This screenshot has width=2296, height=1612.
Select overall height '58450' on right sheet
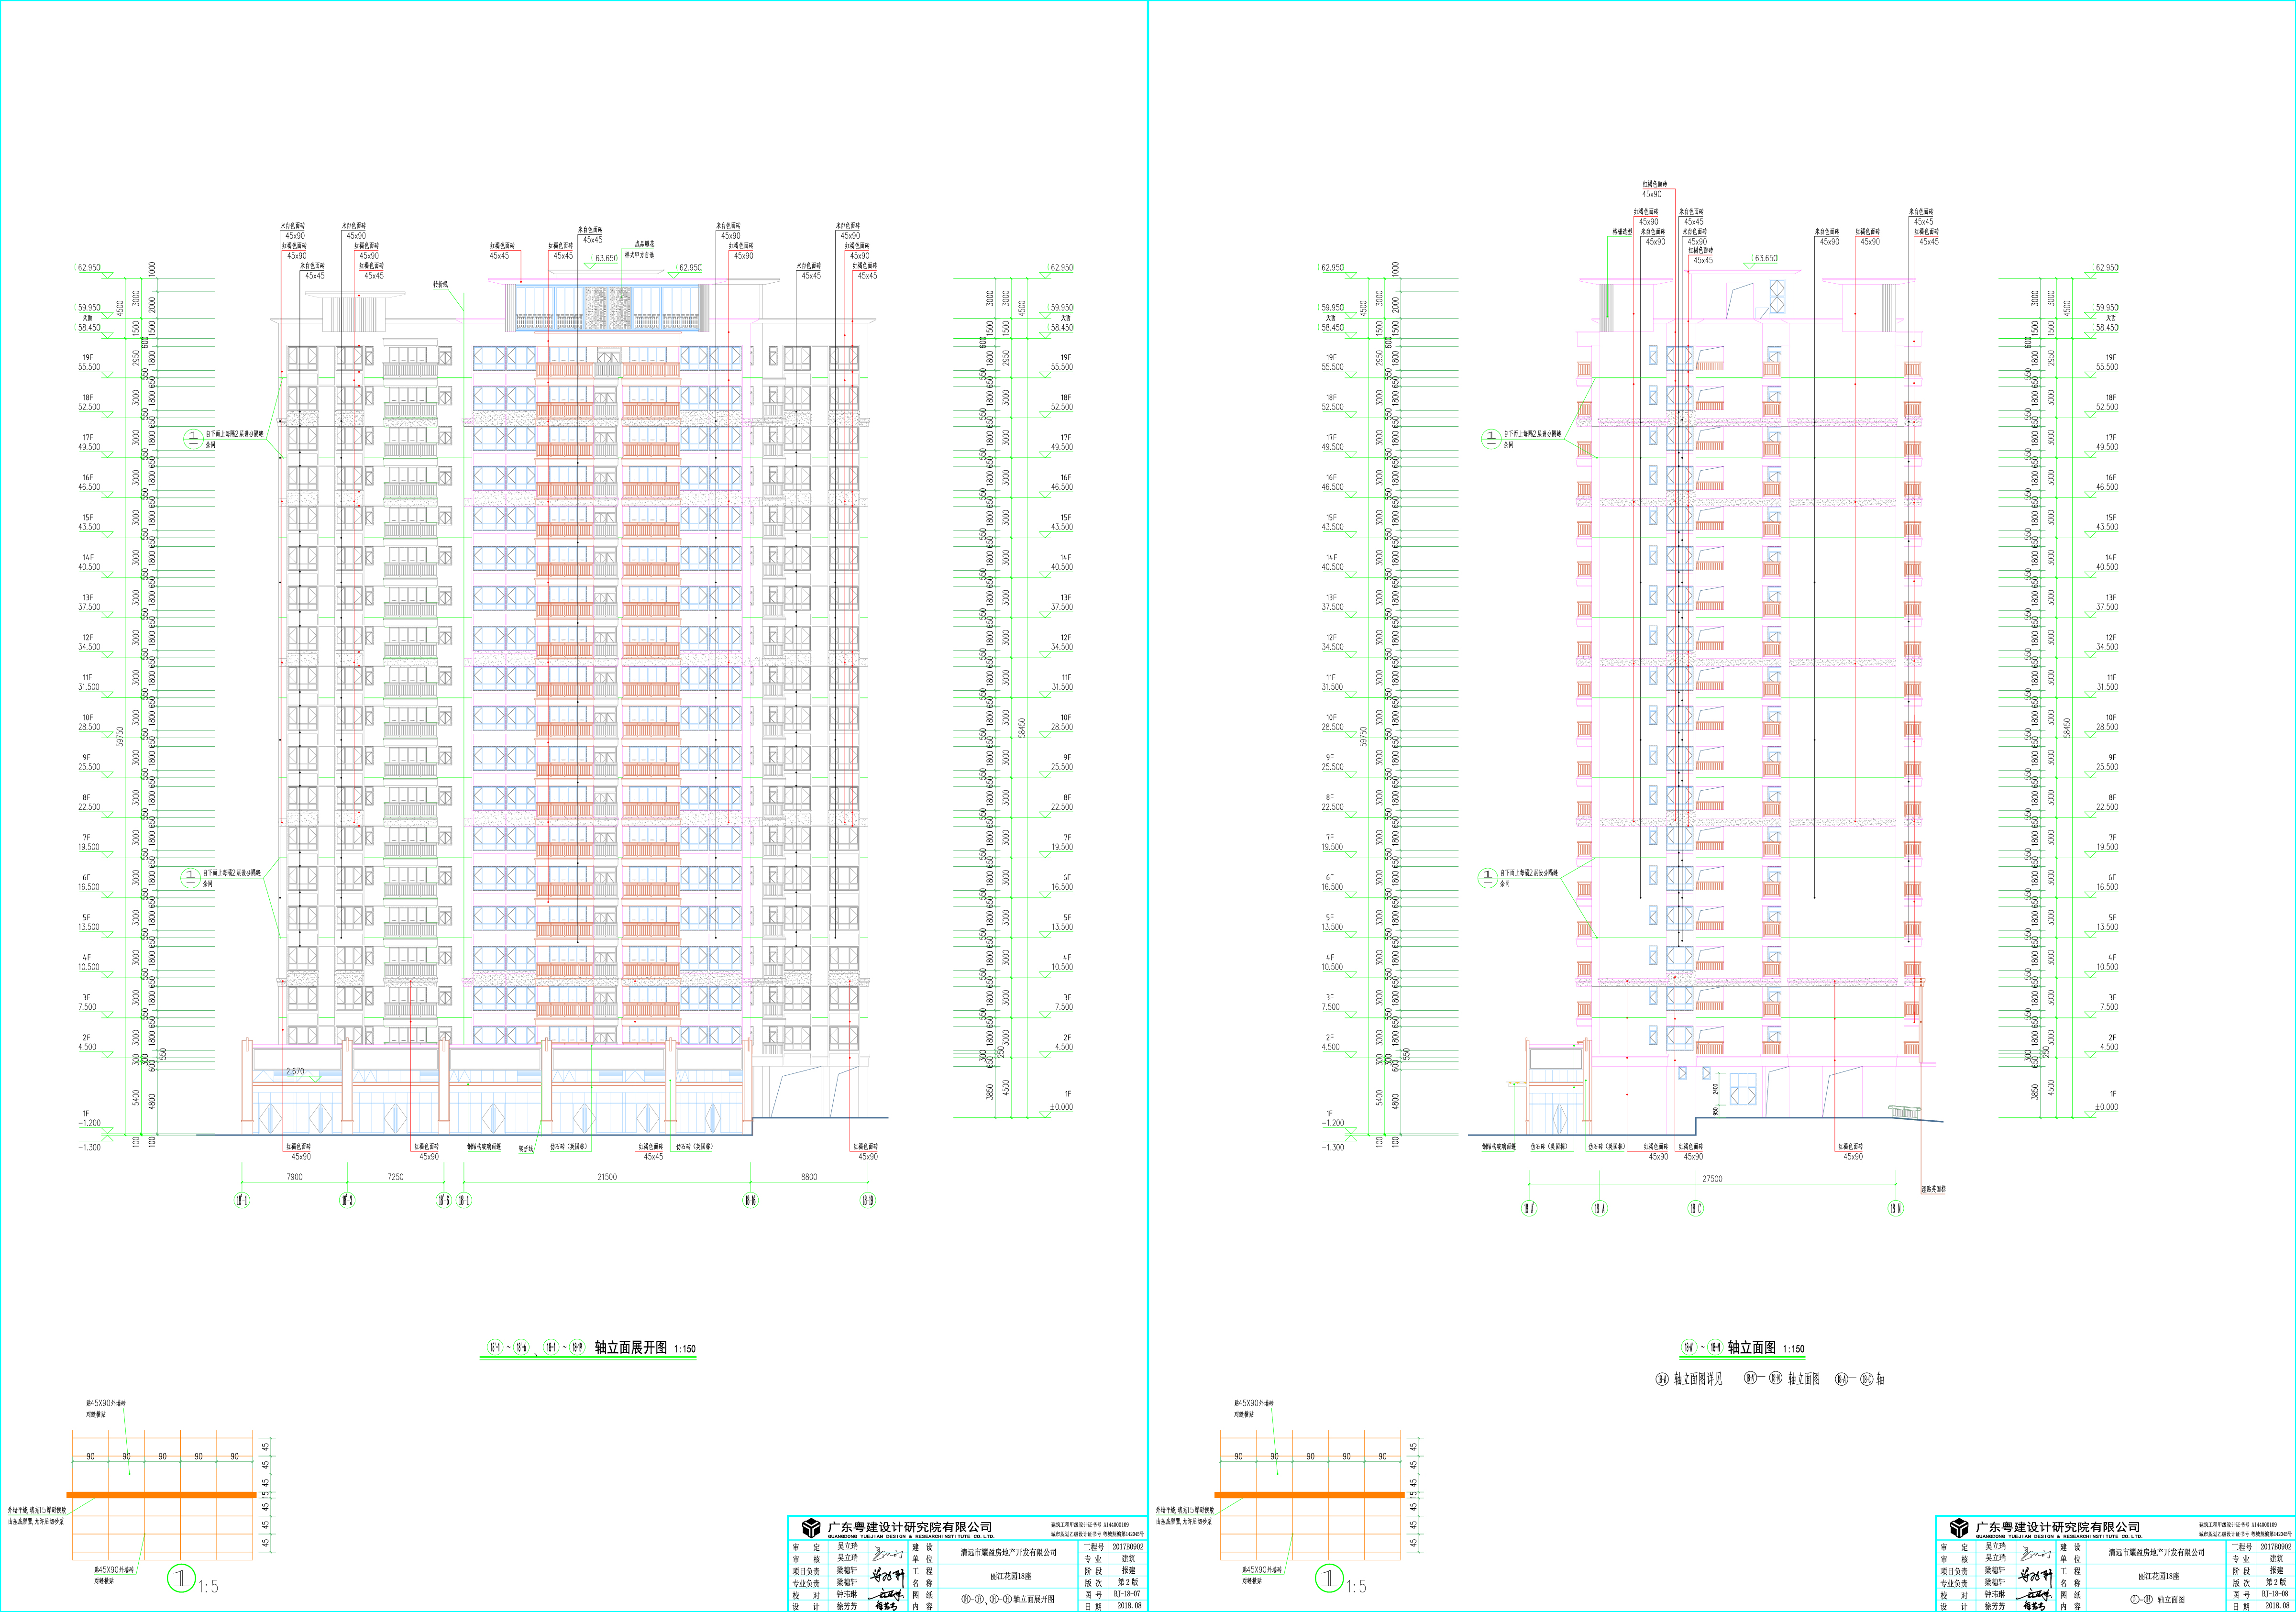(x=2067, y=728)
